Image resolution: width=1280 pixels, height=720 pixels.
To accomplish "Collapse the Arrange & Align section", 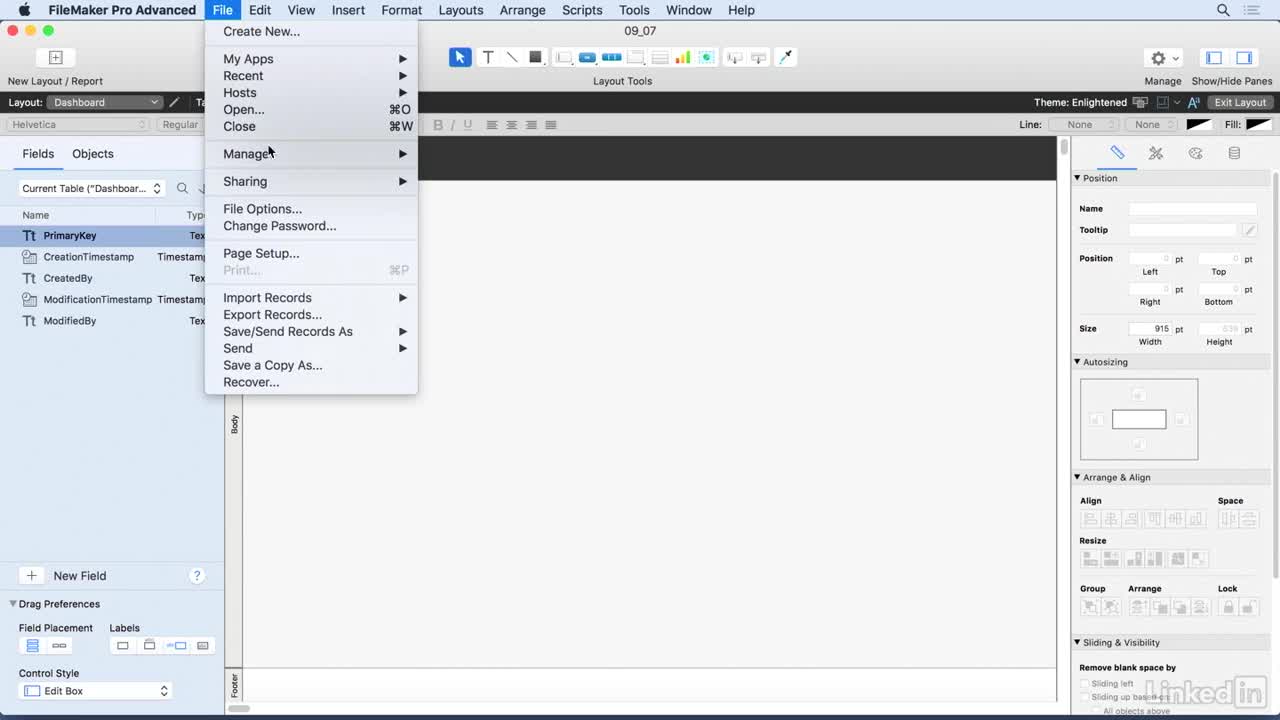I will click(x=1077, y=477).
